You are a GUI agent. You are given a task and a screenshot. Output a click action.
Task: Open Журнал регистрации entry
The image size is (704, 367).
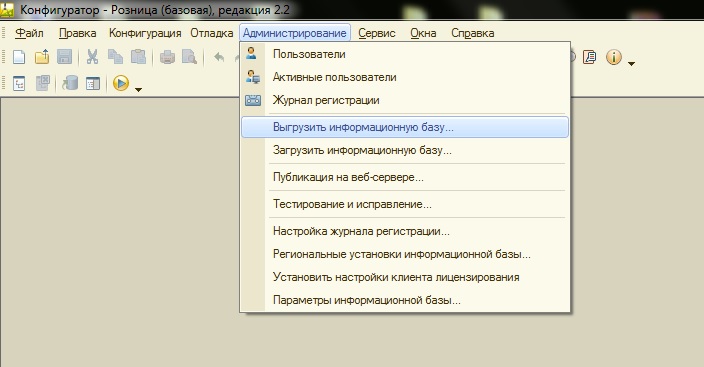(405, 100)
